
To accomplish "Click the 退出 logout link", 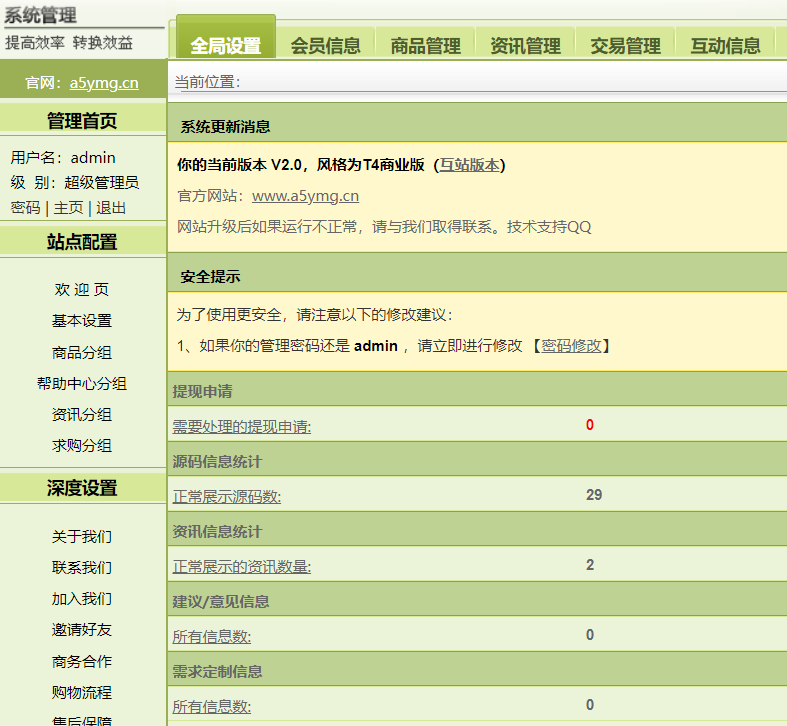I will tap(111, 207).
